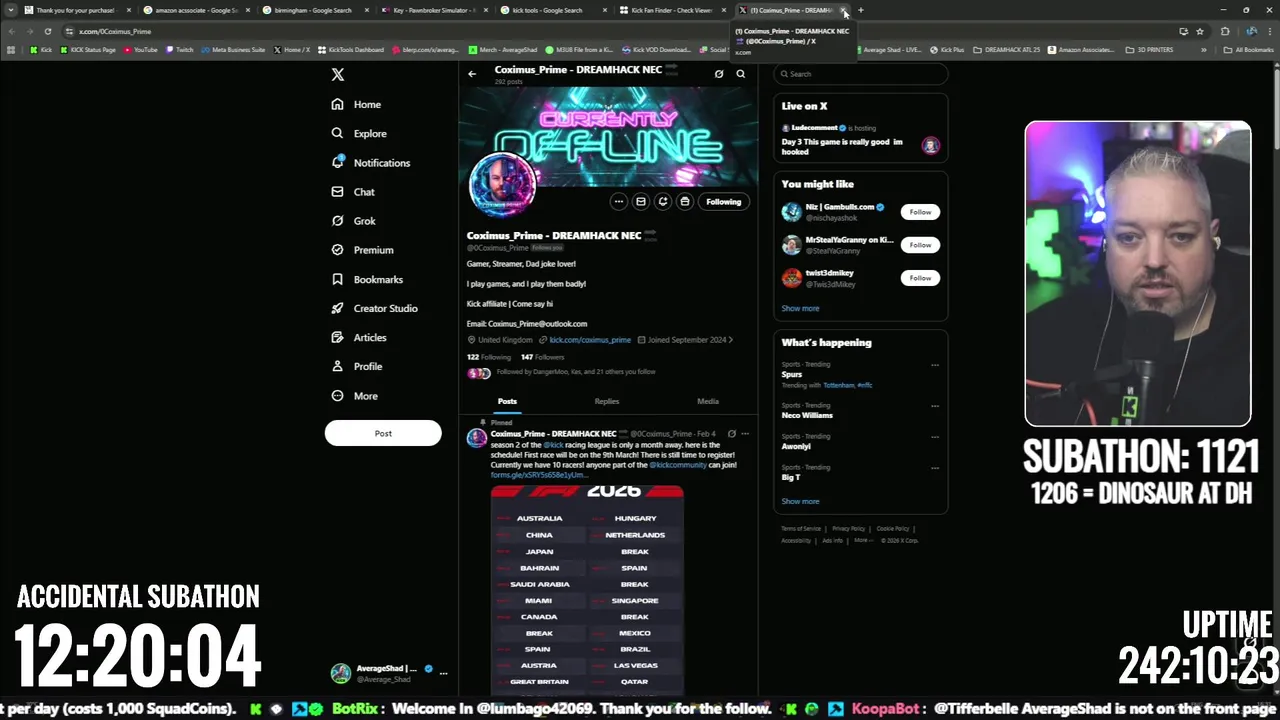Open Notifications in the sidebar
The image size is (1280, 720).
(370, 162)
